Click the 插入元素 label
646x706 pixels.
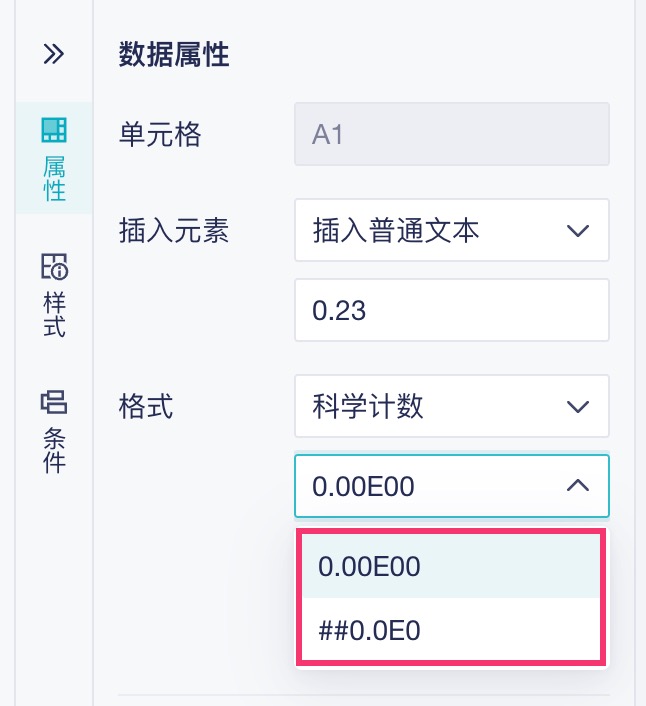coord(174,231)
